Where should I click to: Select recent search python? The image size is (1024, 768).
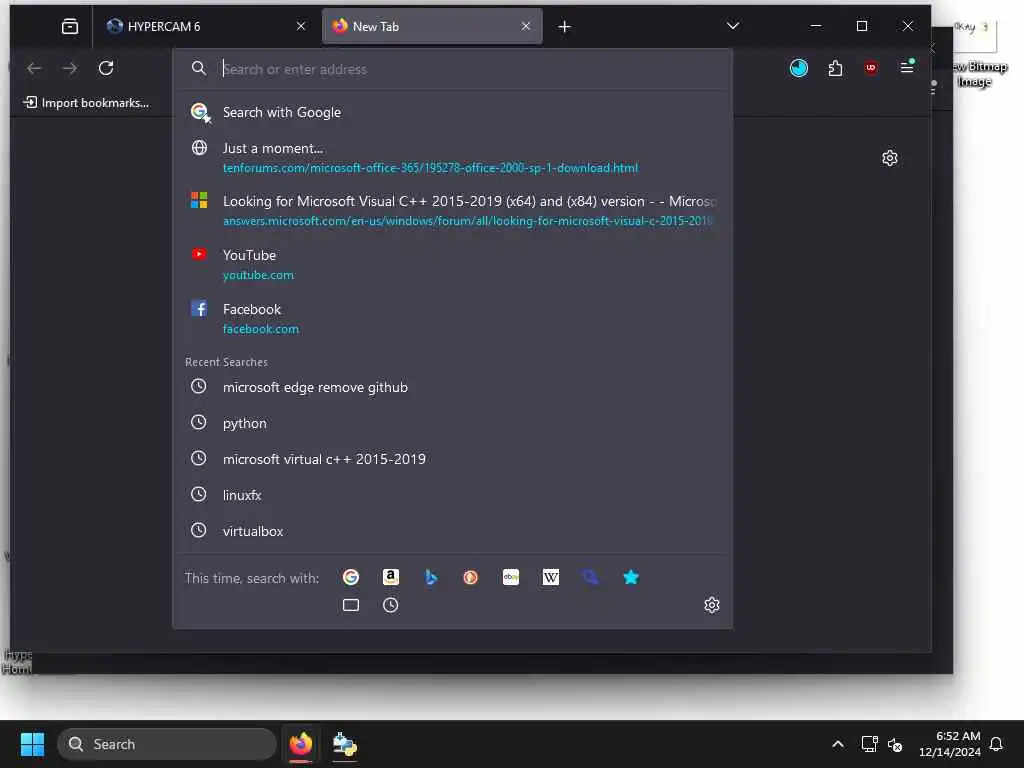452,423
